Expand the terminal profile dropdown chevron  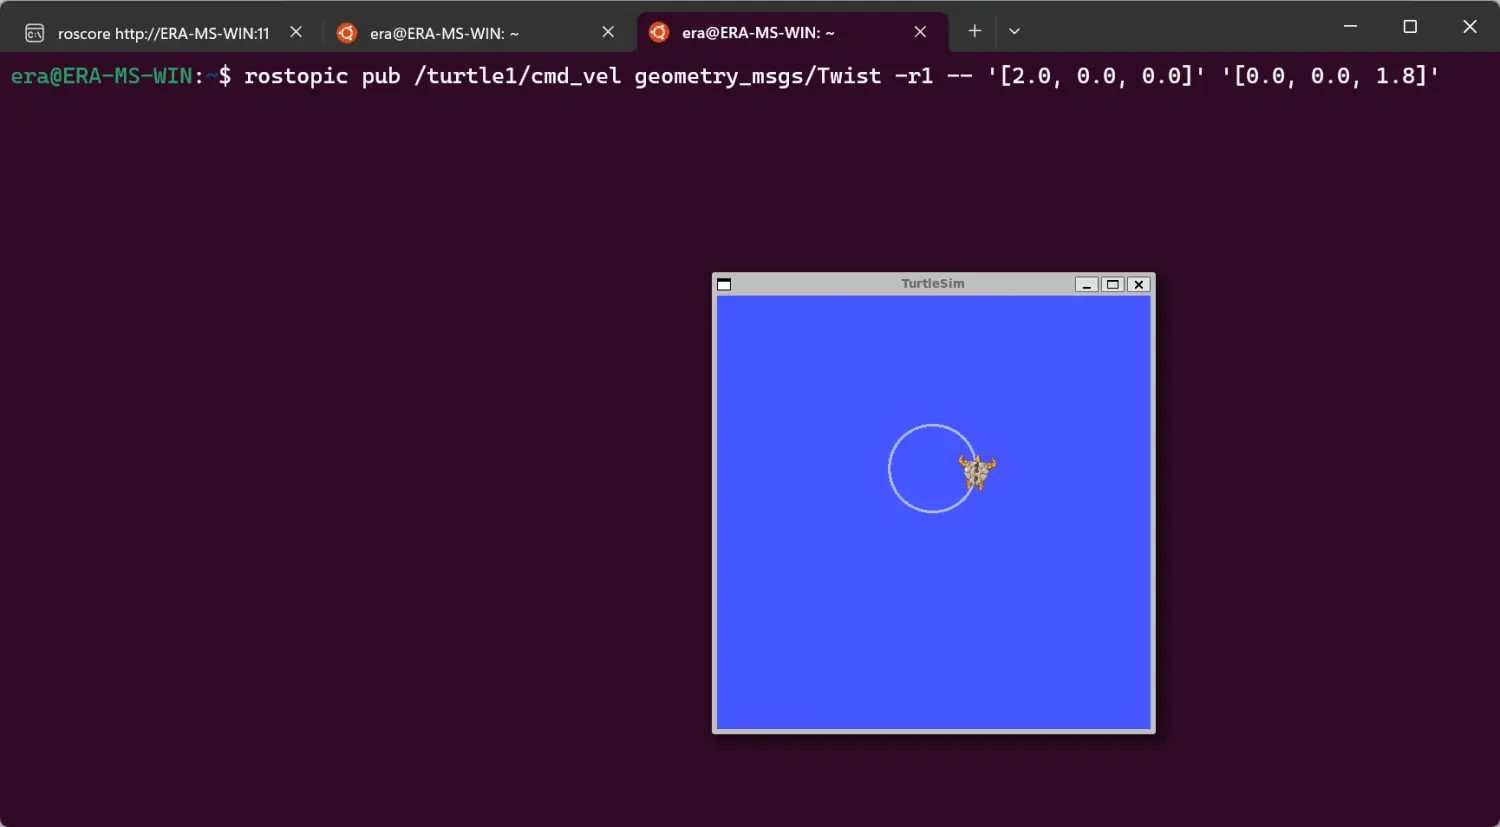point(1014,31)
